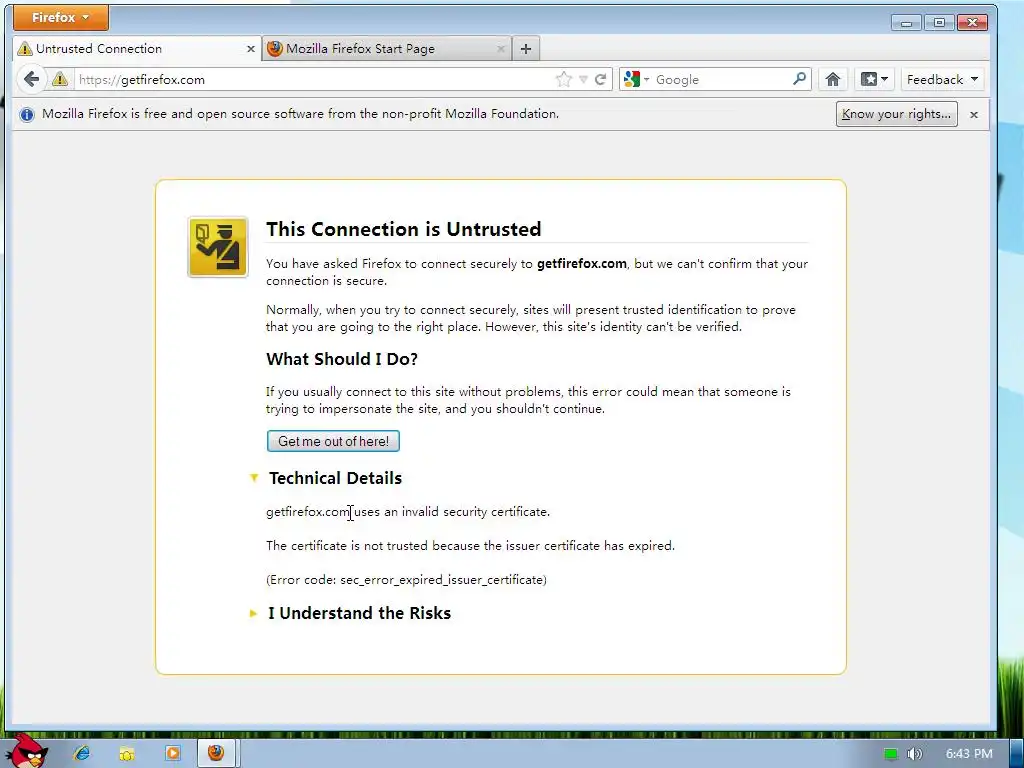
Task: Reload the current page
Action: coord(601,80)
